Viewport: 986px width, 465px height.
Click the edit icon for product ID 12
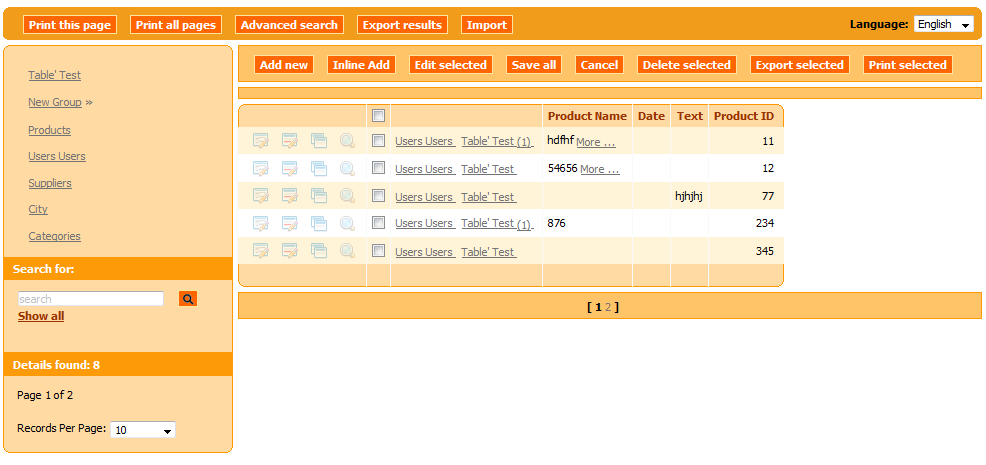click(260, 169)
